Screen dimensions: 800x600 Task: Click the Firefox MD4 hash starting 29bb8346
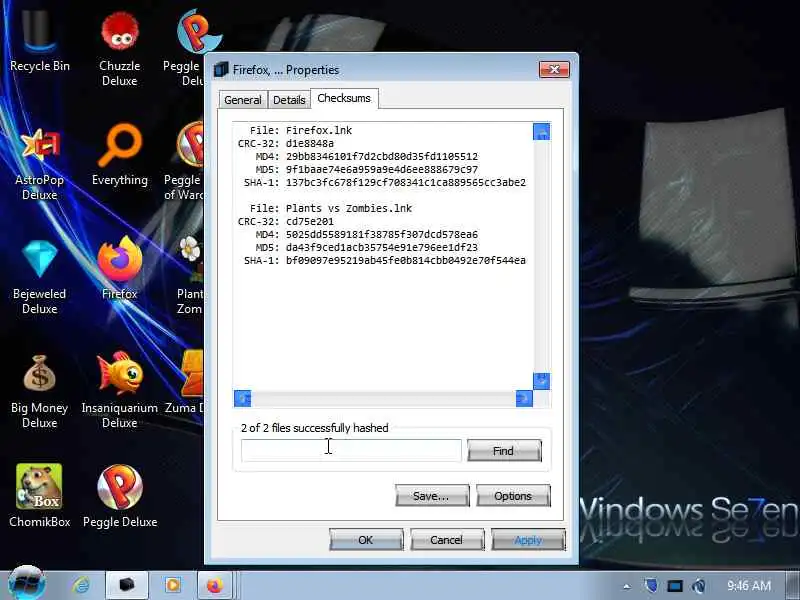(x=382, y=156)
